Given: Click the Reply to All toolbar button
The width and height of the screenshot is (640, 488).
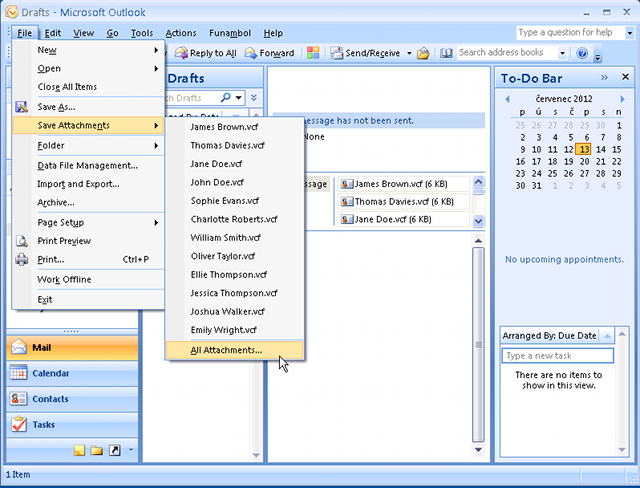Looking at the screenshot, I should 205,53.
